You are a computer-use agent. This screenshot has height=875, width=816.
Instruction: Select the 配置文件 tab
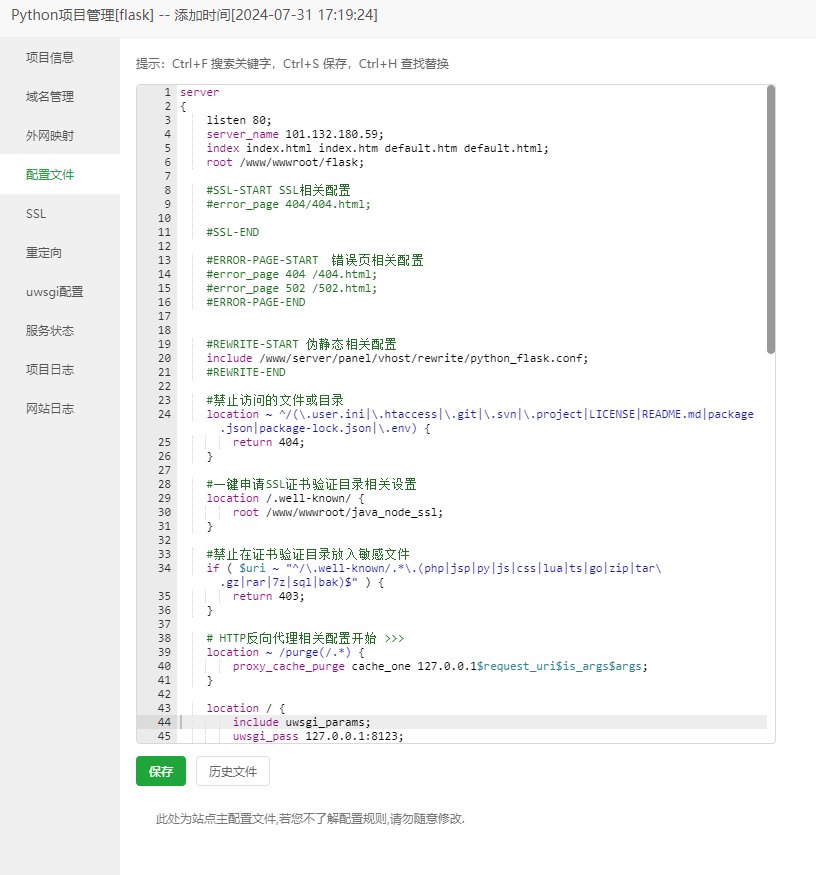[50, 175]
